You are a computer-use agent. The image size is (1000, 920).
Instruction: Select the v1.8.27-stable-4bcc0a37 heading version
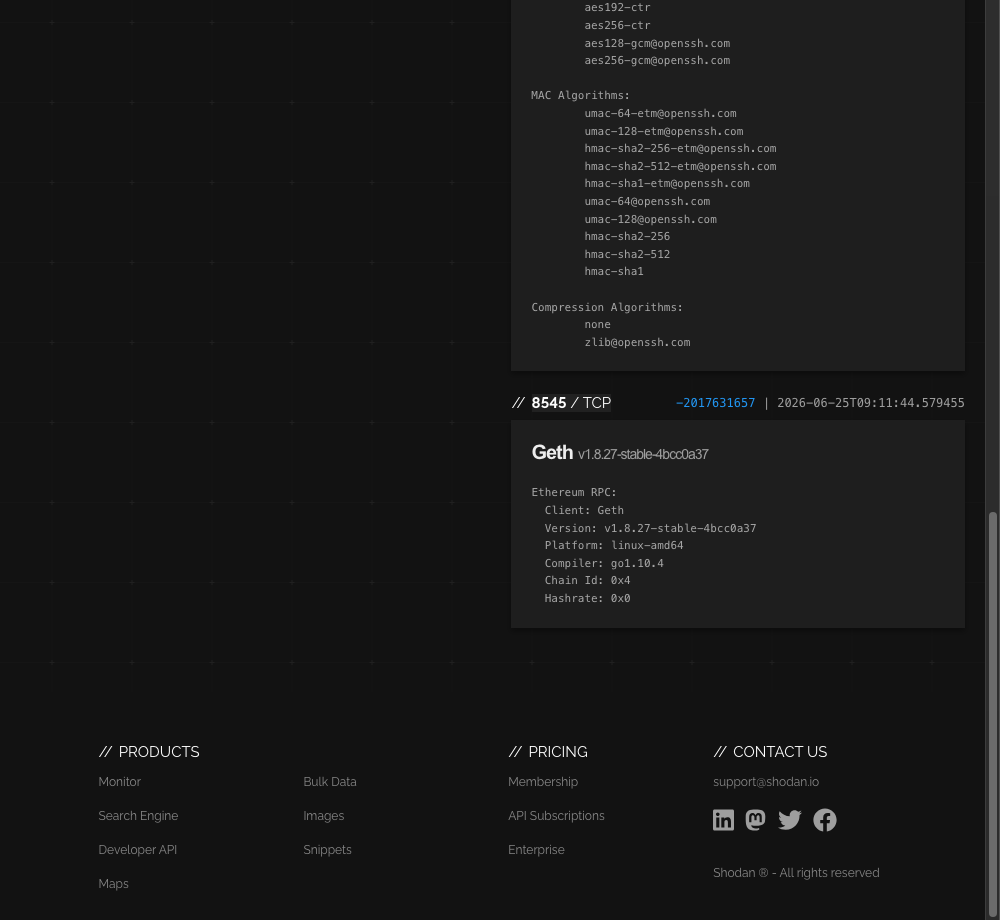[643, 454]
